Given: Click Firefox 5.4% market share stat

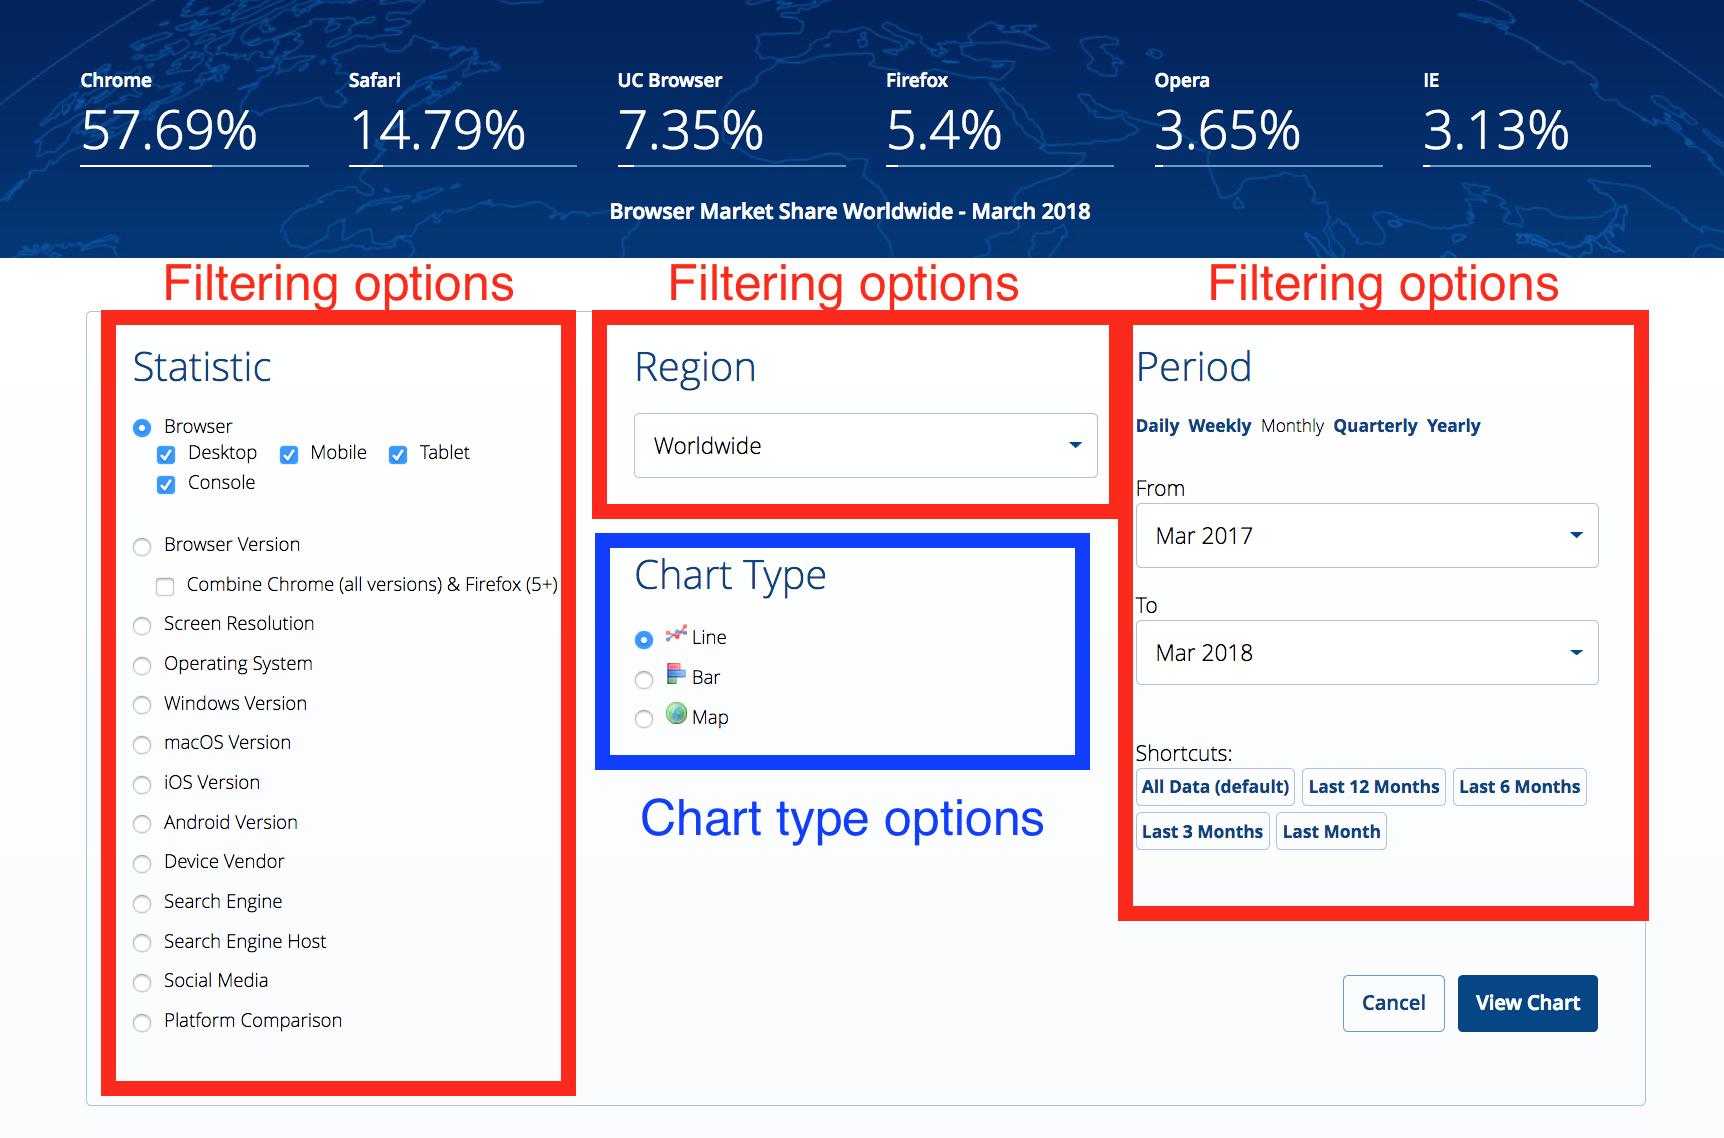Looking at the screenshot, I should [x=999, y=116].
